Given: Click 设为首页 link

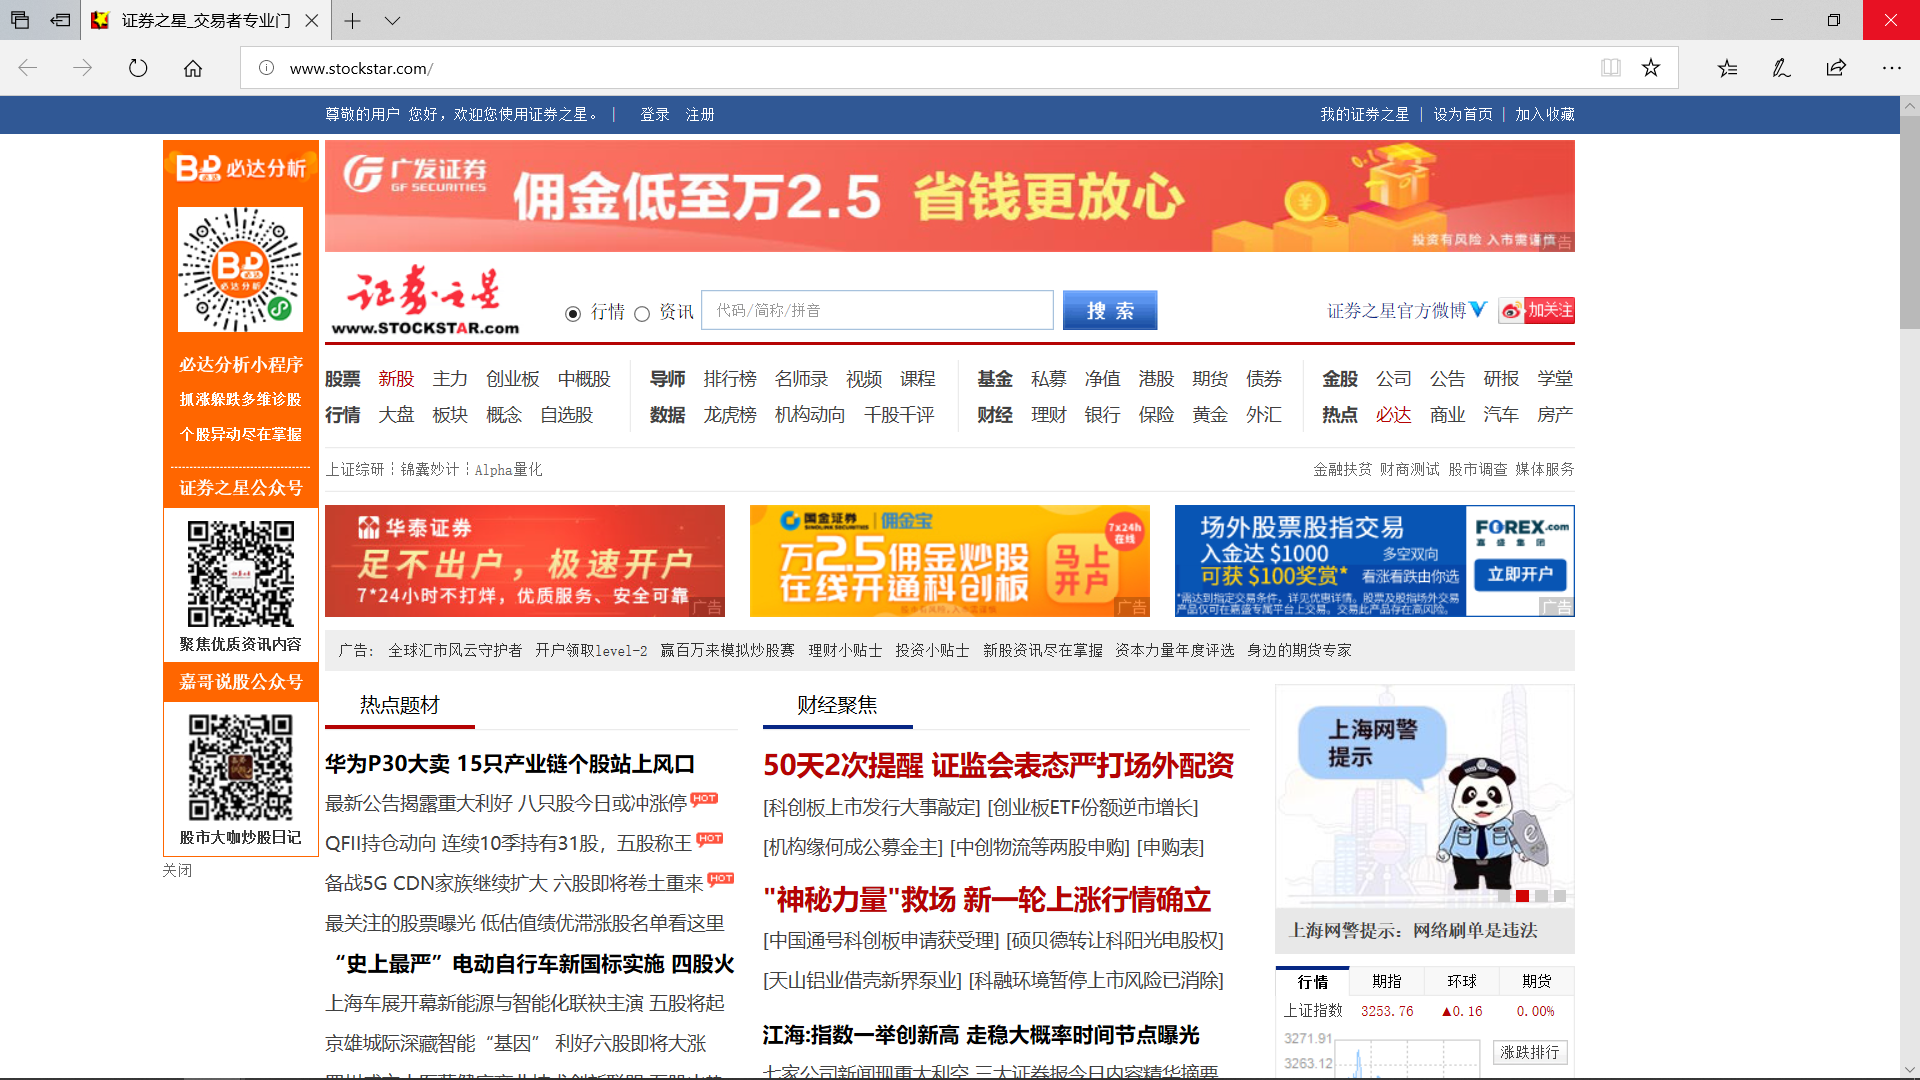Looking at the screenshot, I should [1463, 115].
